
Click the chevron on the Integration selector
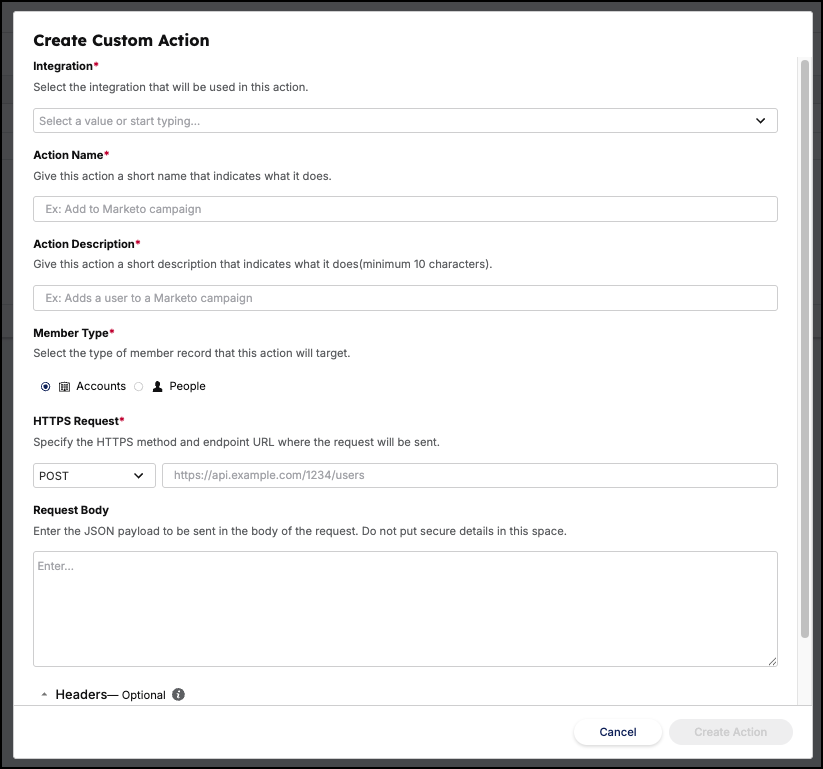click(763, 120)
